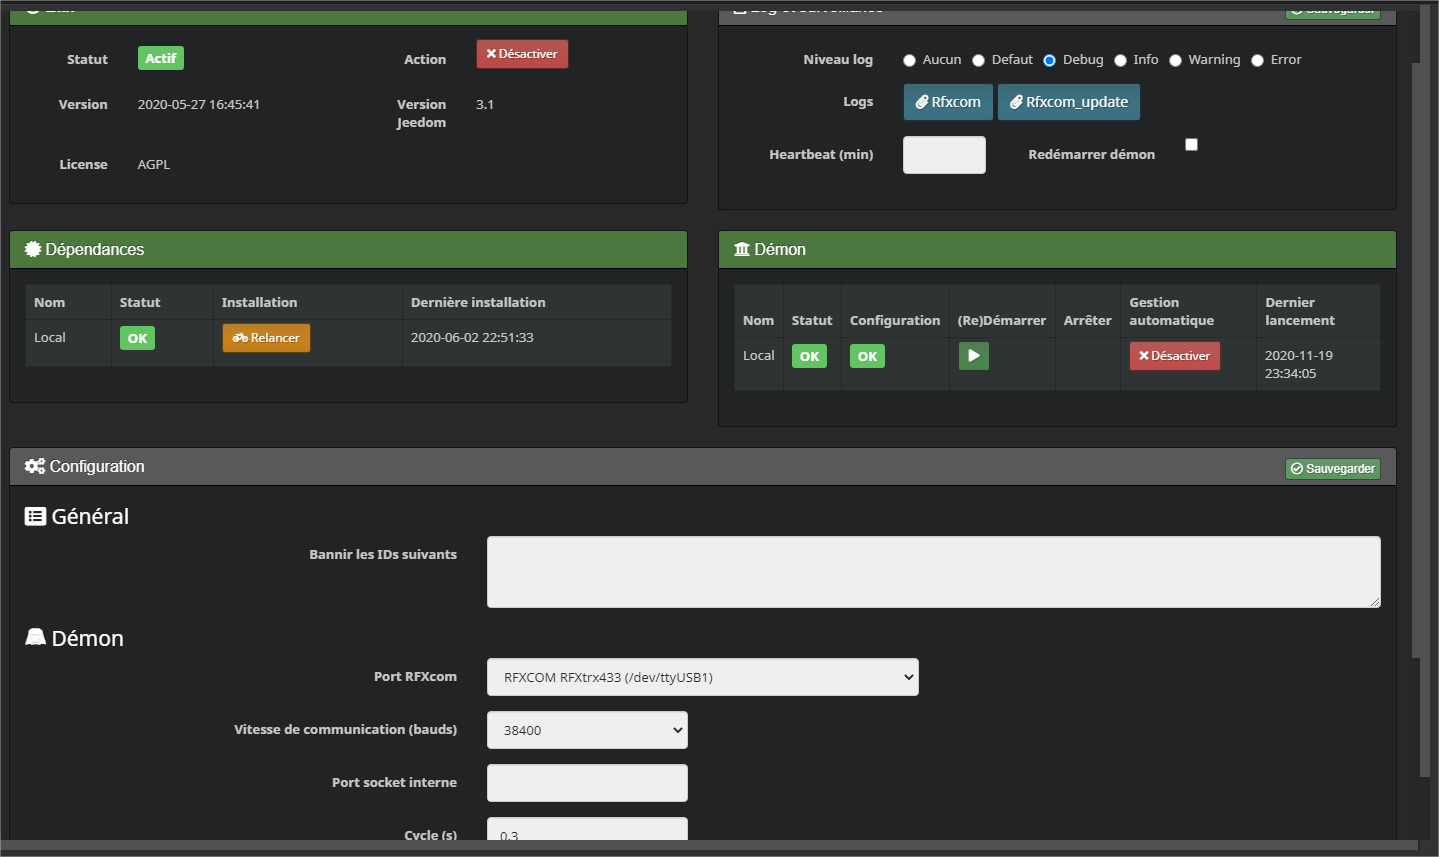Viewport: 1439px width, 857px height.
Task: Open the Port RFXcom dropdown
Action: (x=702, y=677)
